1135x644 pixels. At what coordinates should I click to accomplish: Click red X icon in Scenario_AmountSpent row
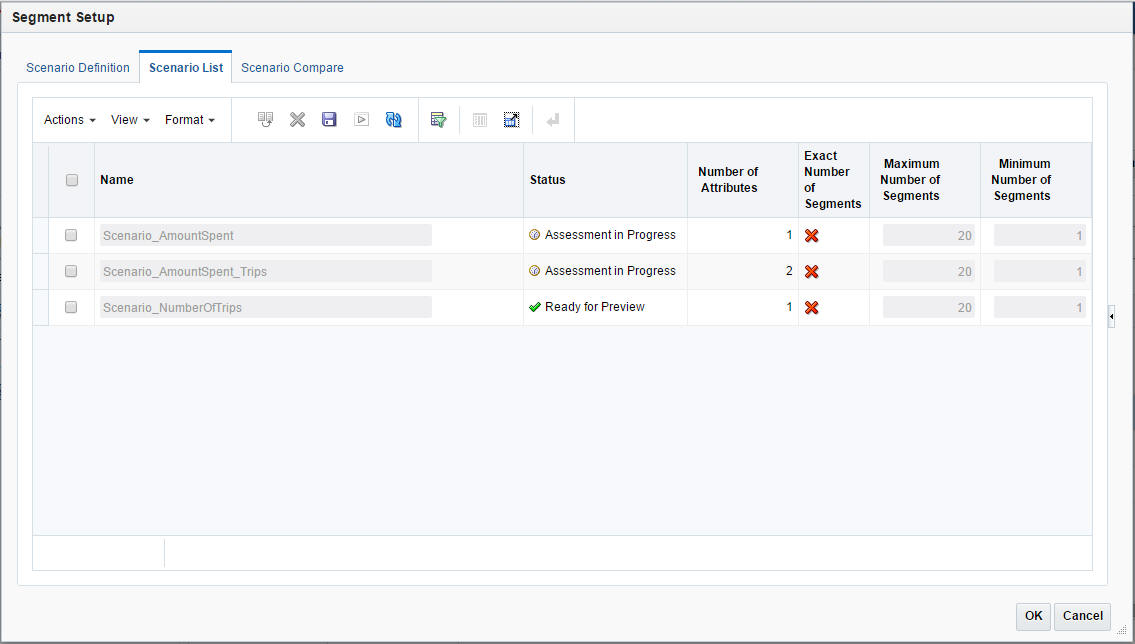click(x=811, y=235)
